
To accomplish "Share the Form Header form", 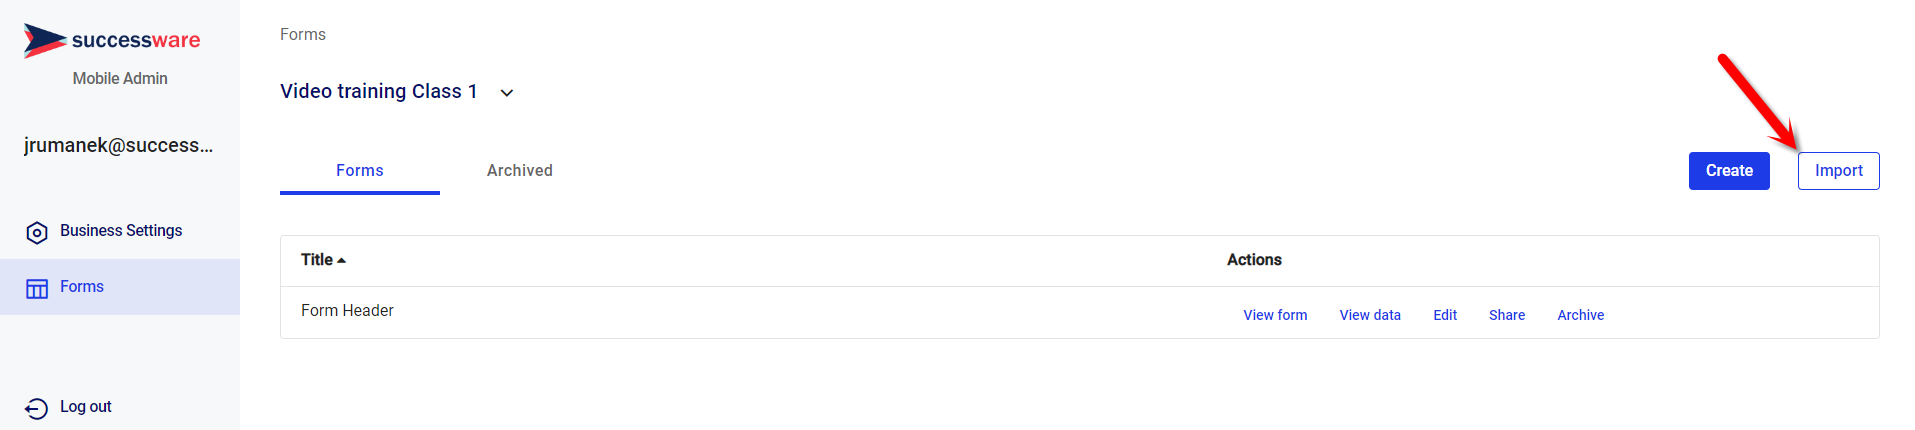I will [x=1507, y=315].
